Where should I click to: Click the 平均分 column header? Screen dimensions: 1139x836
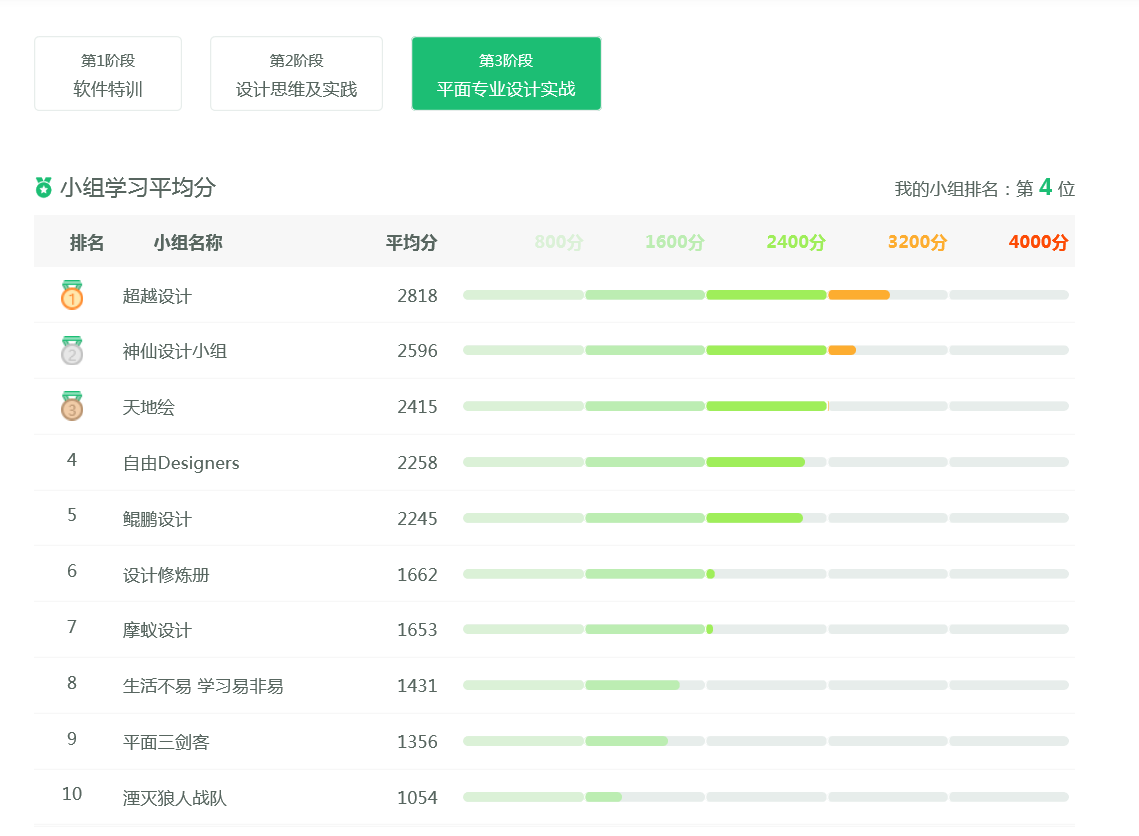tap(411, 242)
